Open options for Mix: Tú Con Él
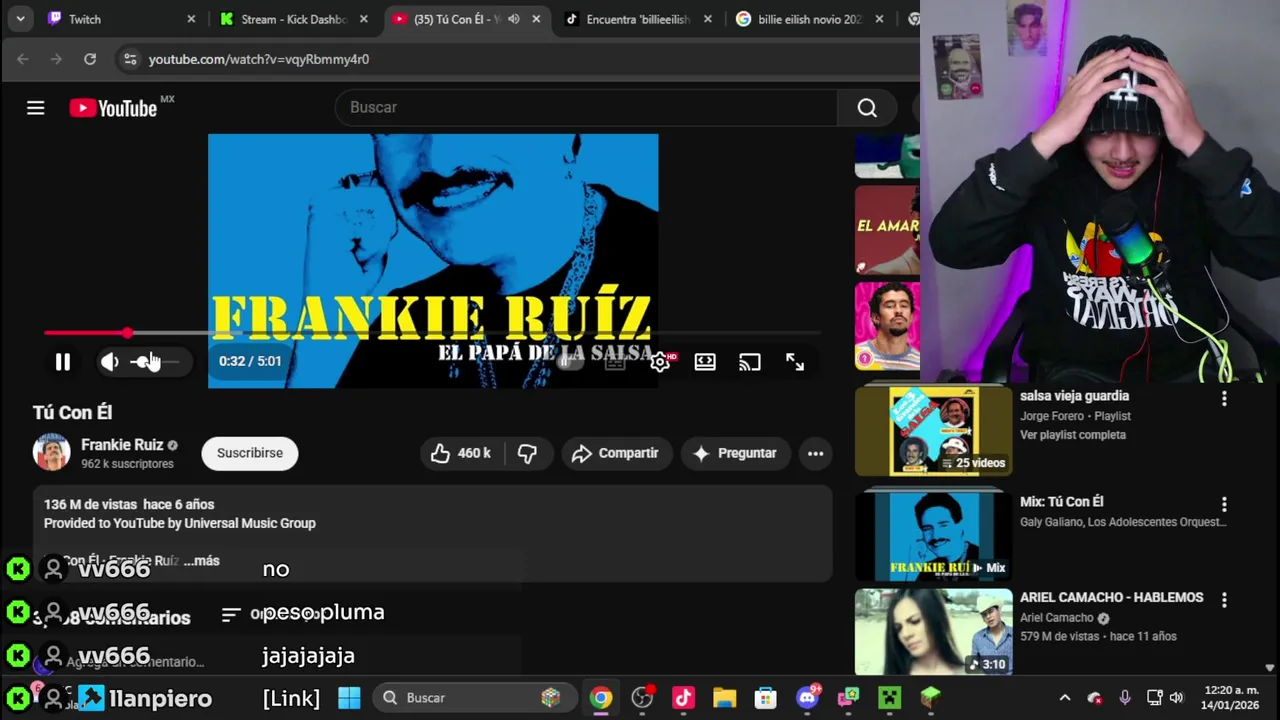Image resolution: width=1280 pixels, height=720 pixels. point(1224,504)
